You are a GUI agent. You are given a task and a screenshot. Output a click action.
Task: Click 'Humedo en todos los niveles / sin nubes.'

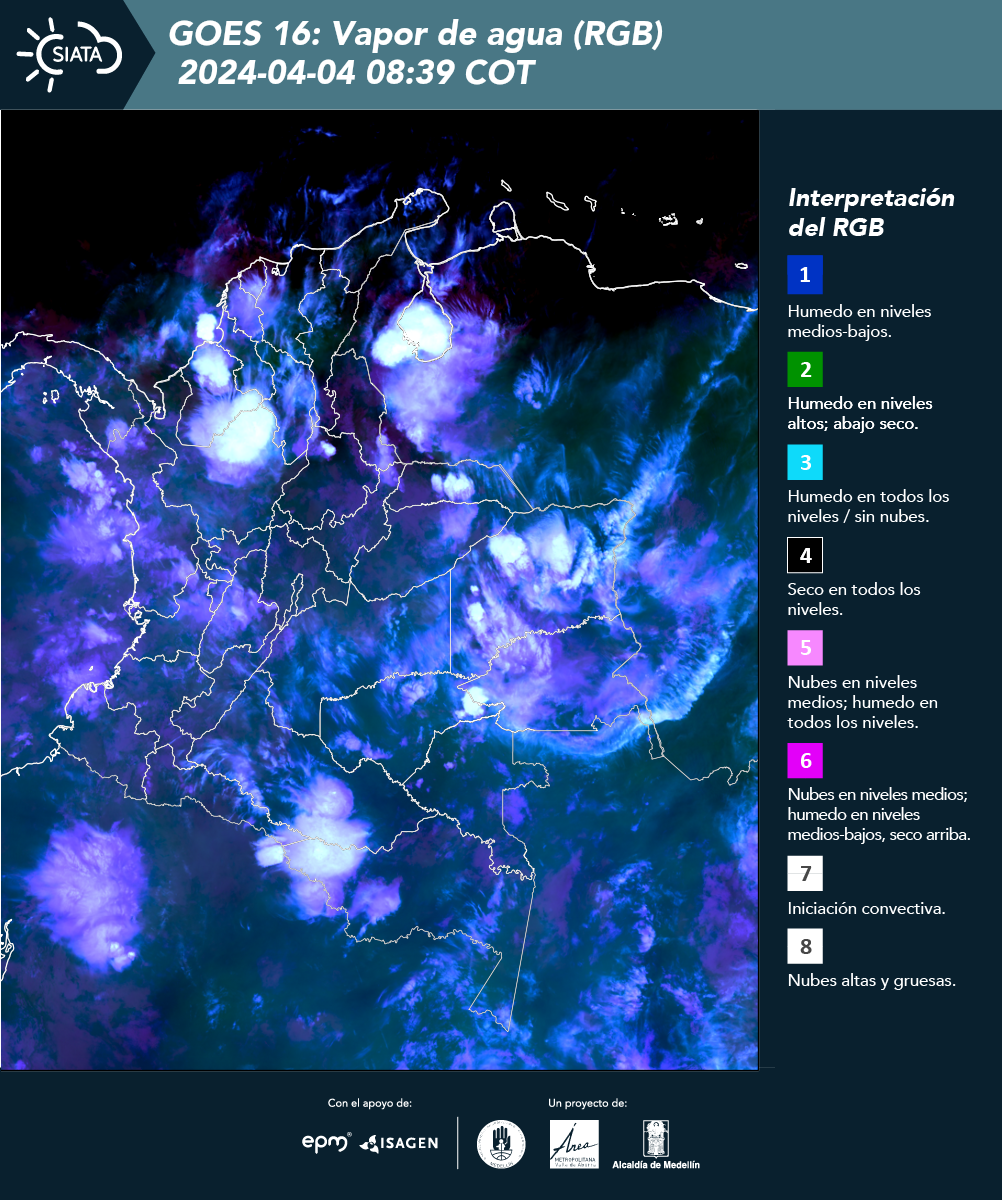(x=868, y=506)
